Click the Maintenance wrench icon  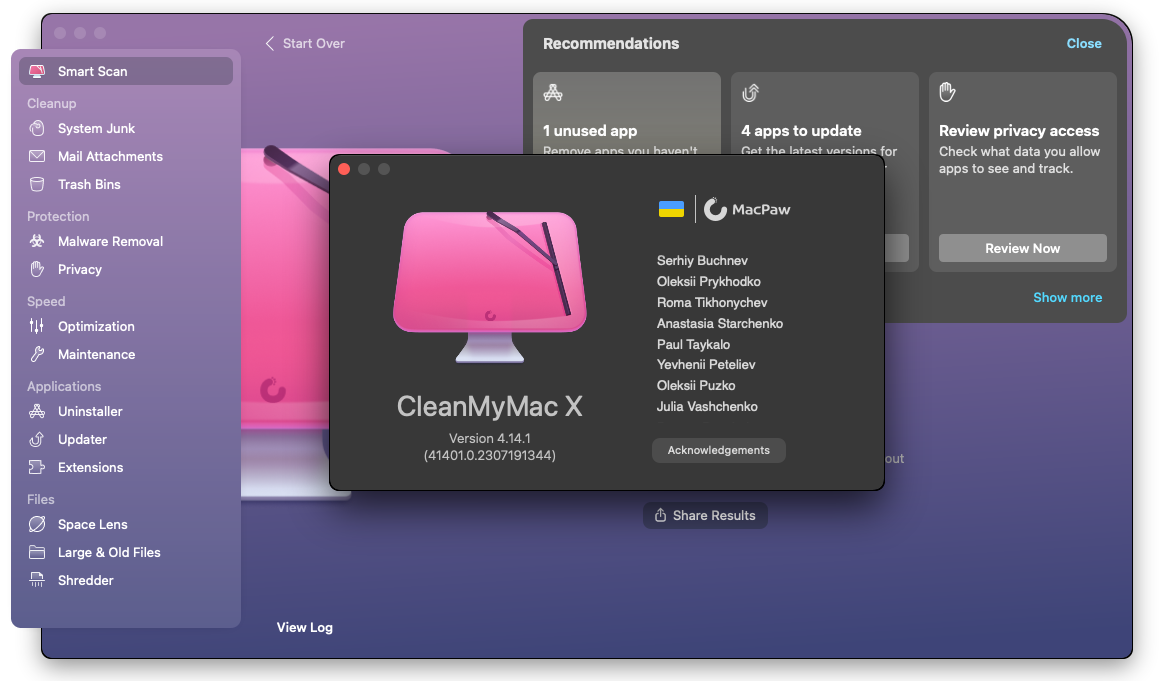(x=37, y=354)
